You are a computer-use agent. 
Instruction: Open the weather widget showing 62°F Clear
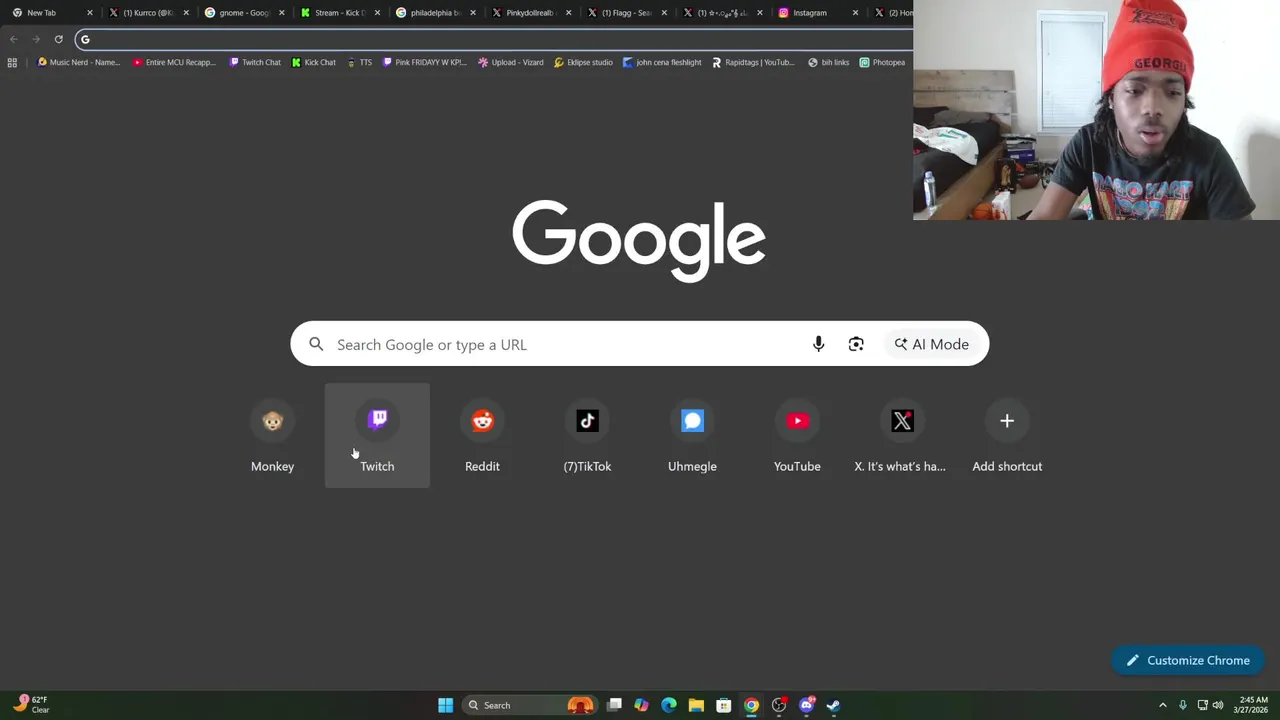[x=32, y=705]
